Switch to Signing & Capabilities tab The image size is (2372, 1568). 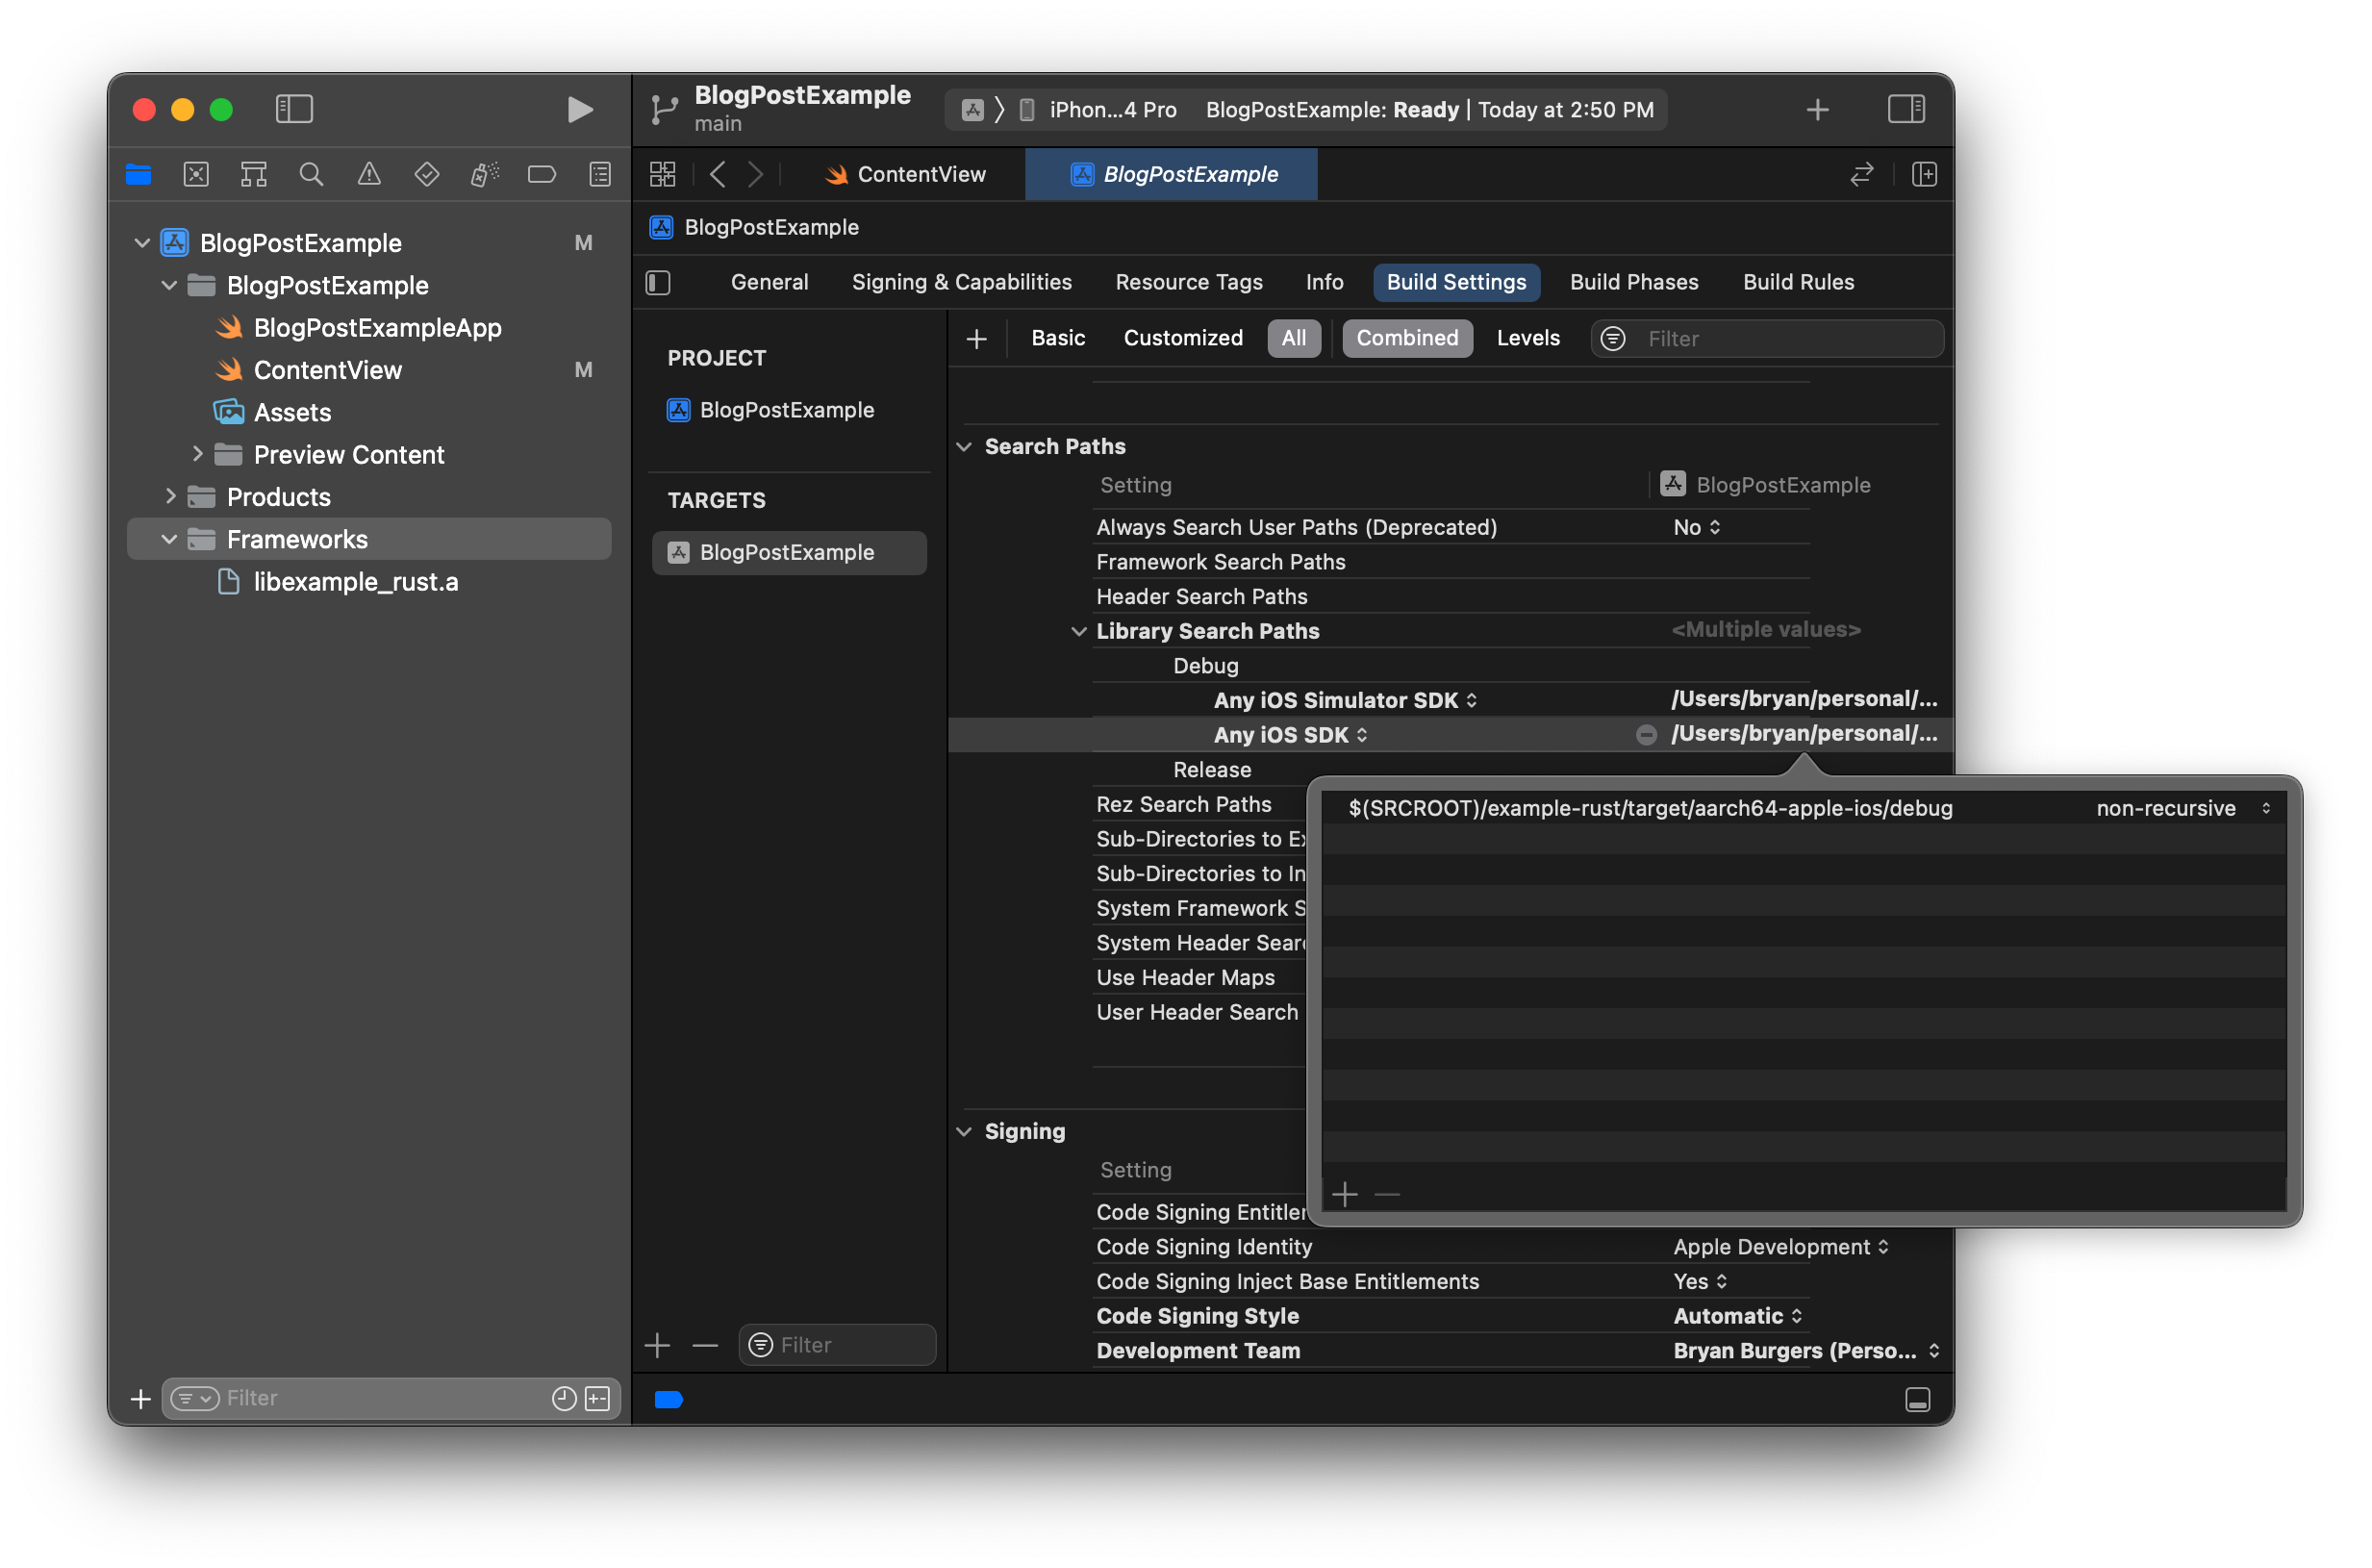coord(961,283)
